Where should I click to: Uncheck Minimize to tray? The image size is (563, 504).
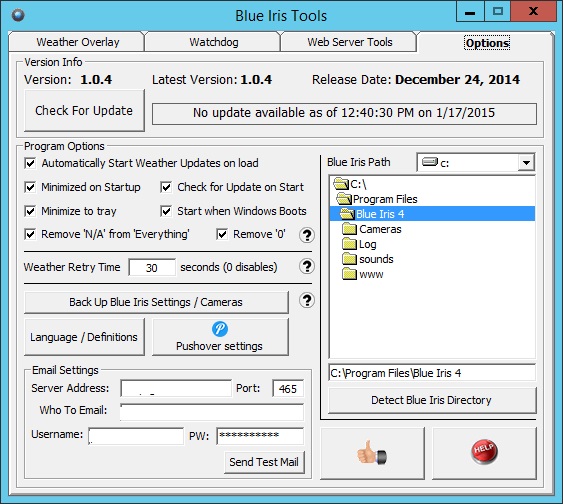point(30,211)
